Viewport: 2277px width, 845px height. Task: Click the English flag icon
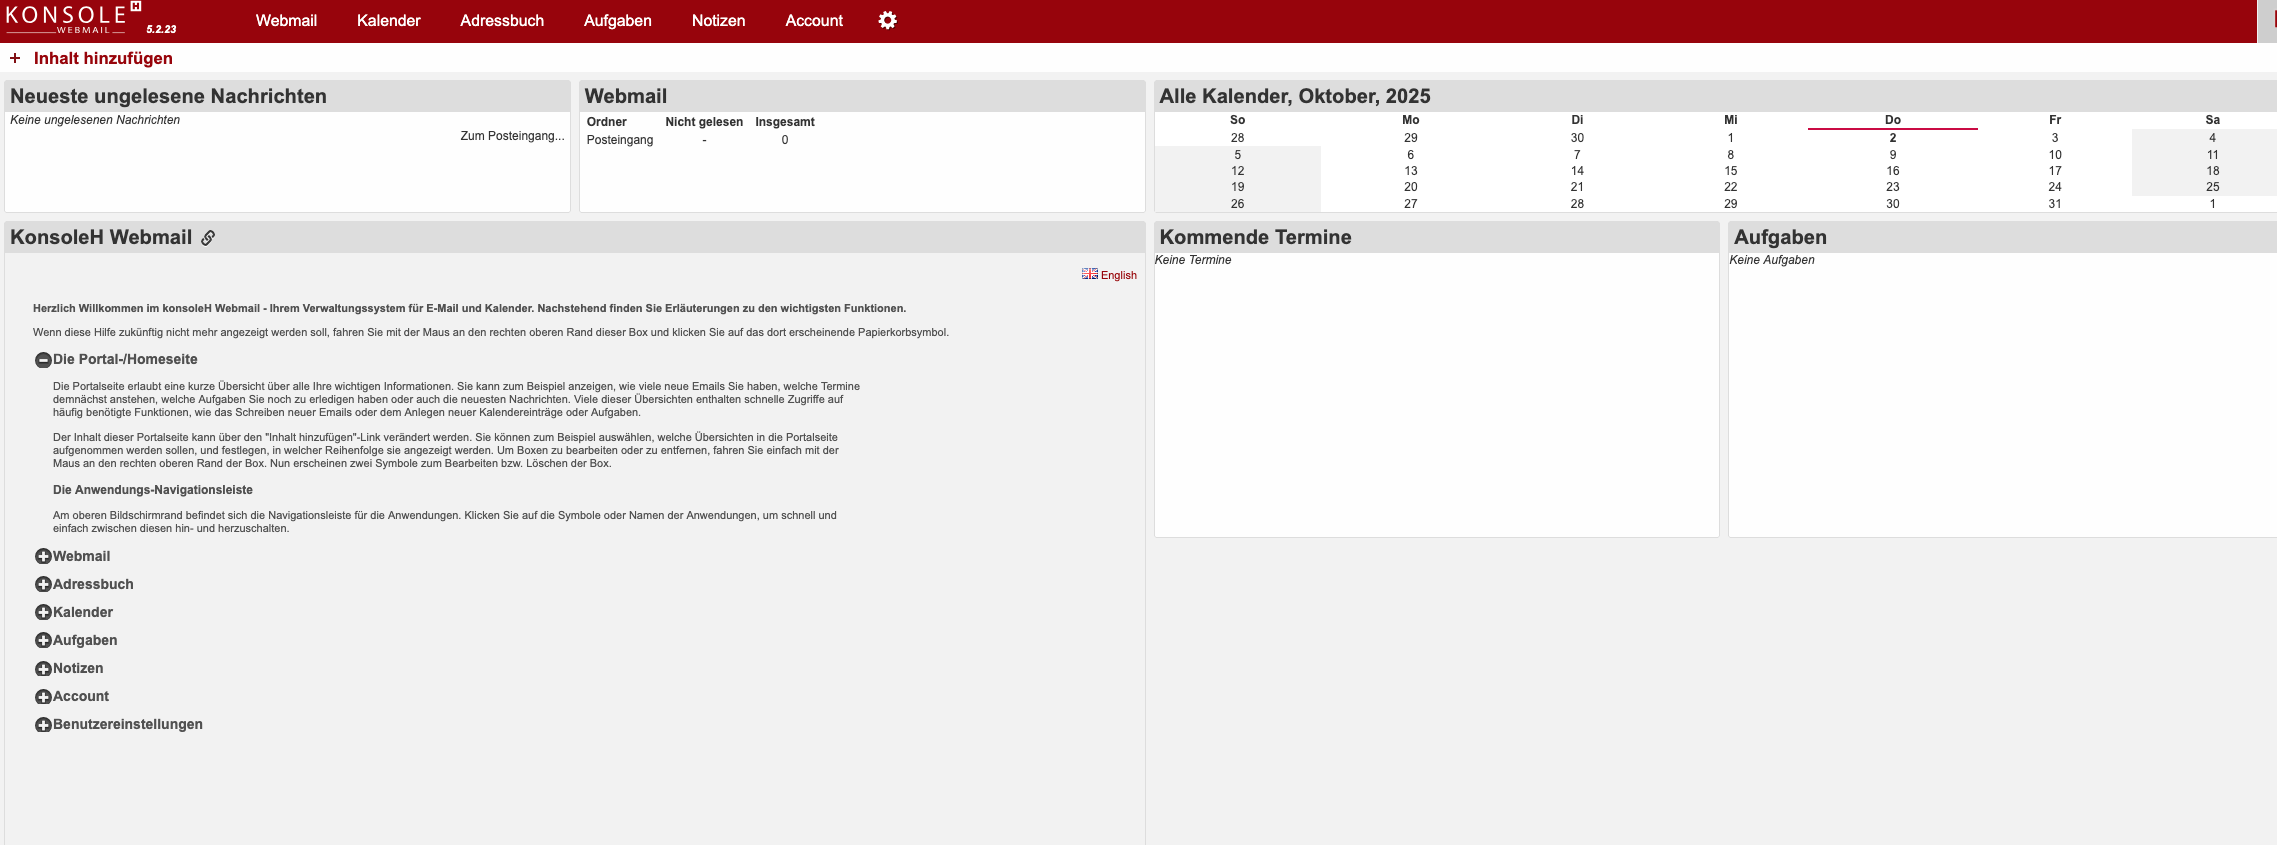[1089, 274]
